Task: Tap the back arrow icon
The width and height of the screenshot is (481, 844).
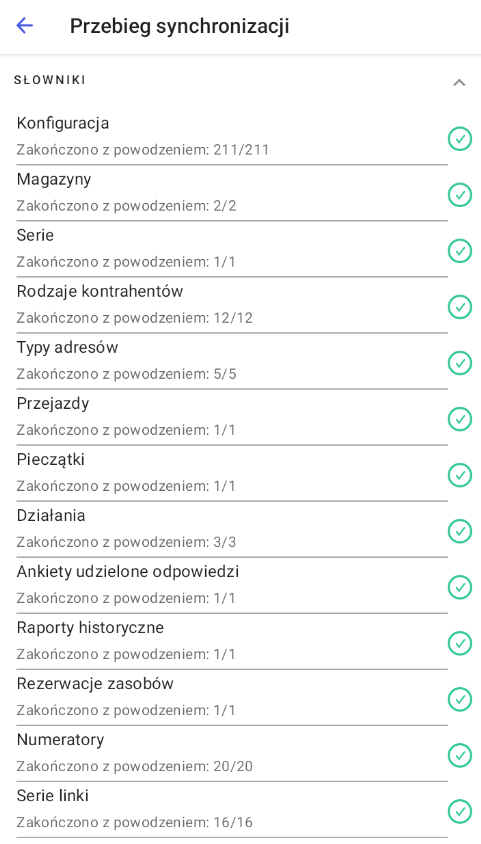Action: 25,26
